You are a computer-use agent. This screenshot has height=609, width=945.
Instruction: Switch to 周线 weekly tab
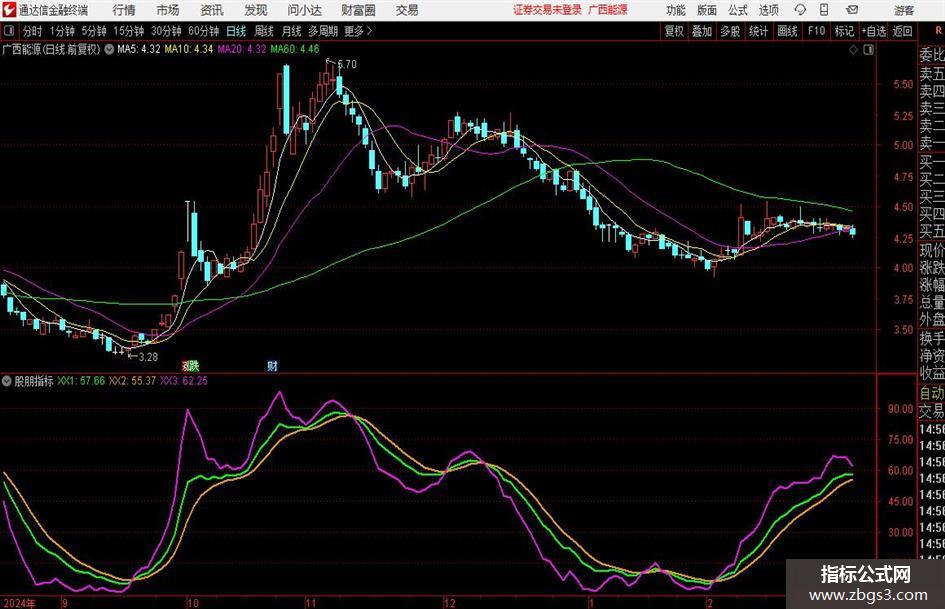[x=264, y=31]
